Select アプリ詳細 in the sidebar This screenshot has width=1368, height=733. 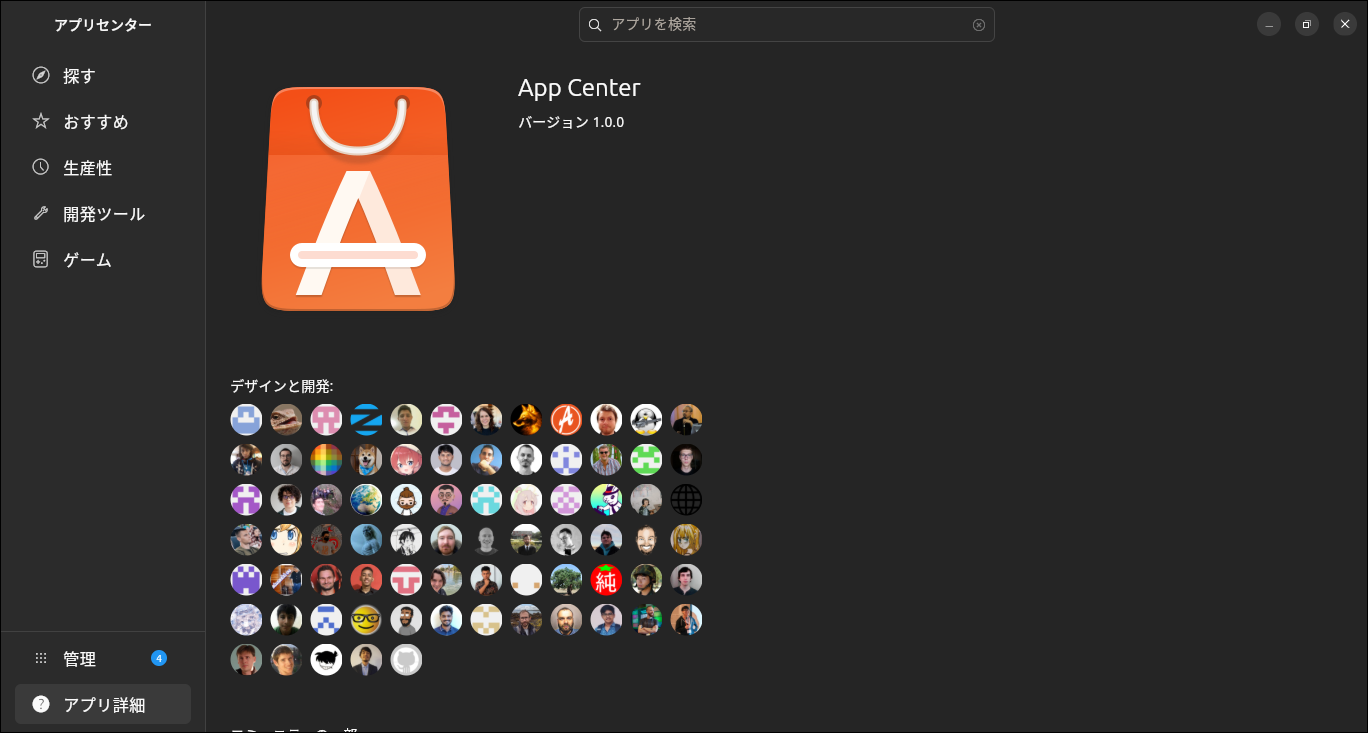click(103, 705)
